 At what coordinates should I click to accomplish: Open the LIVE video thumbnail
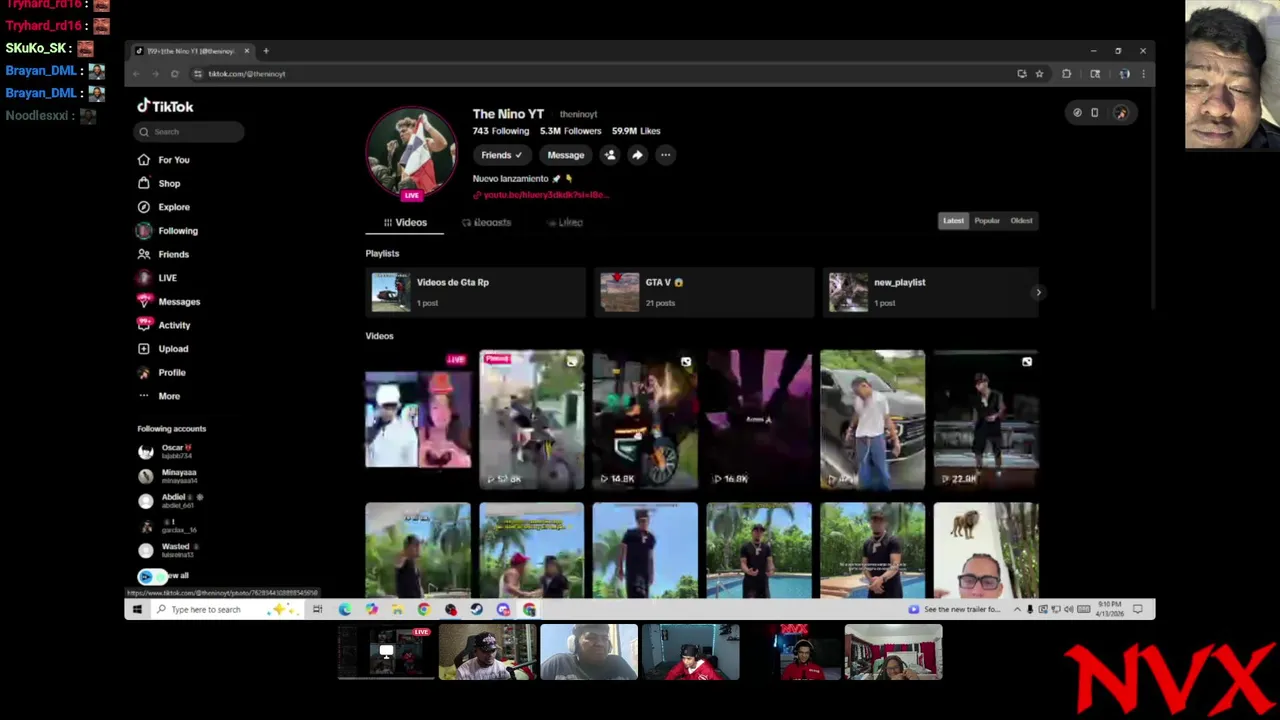[x=418, y=419]
